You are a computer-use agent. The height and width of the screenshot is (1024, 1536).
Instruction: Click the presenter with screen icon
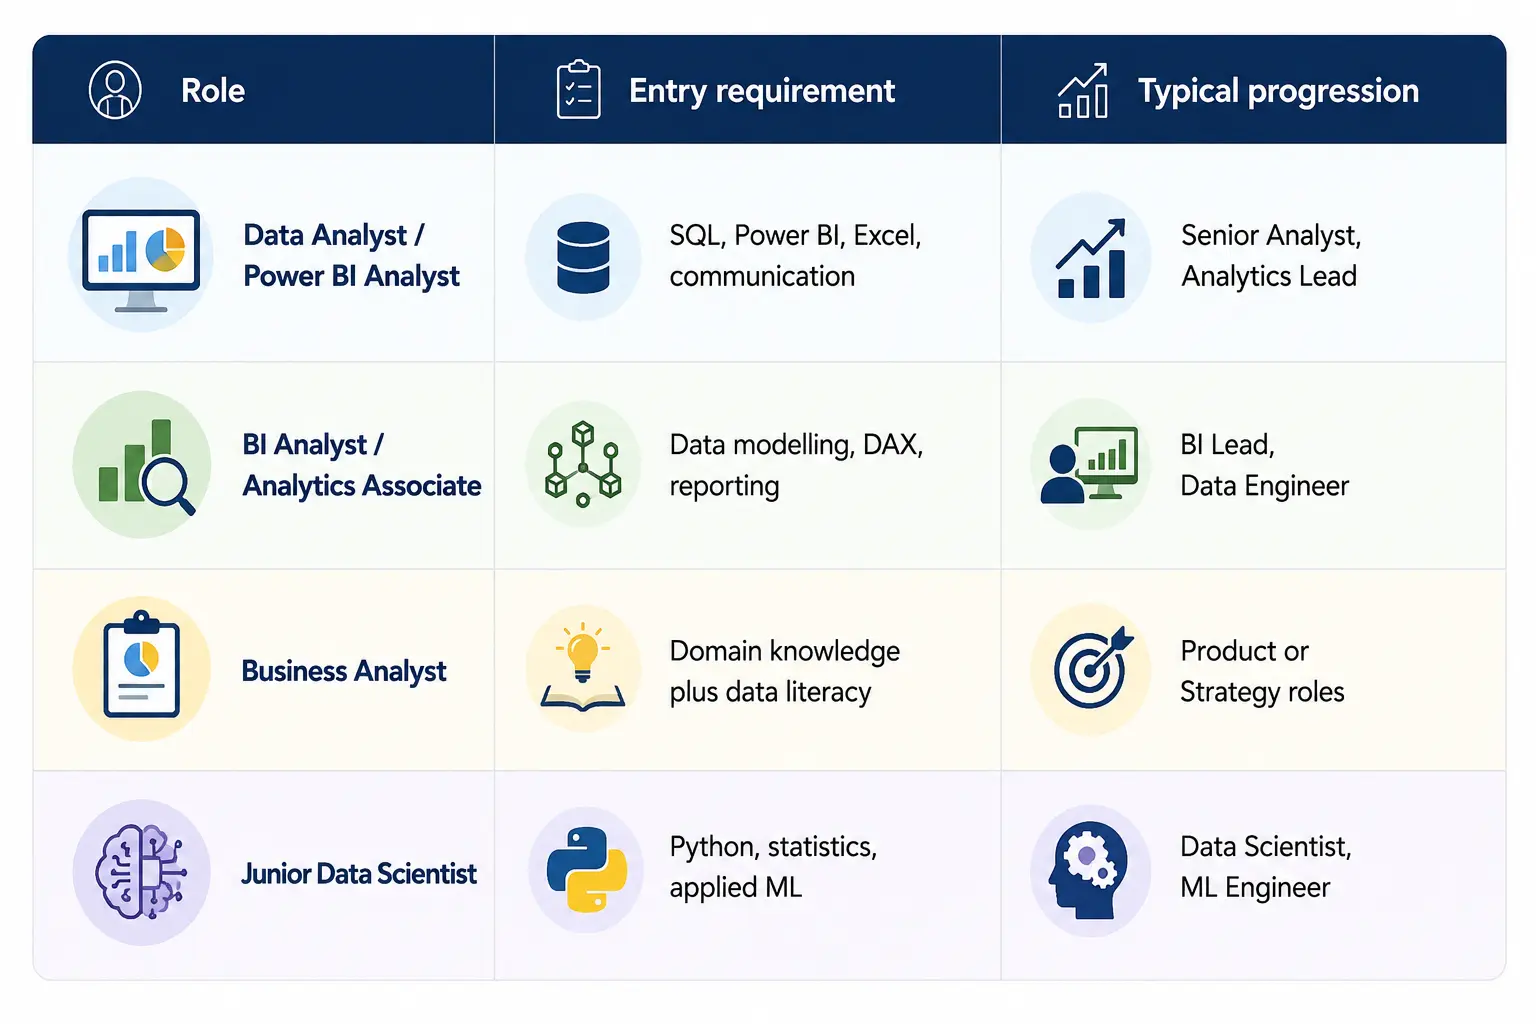tap(1089, 465)
